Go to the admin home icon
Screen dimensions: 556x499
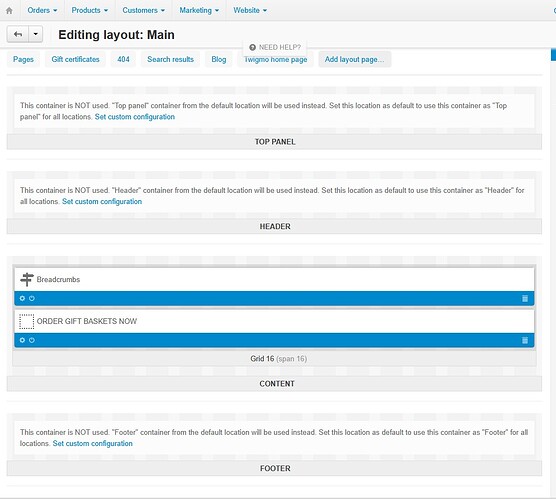(10, 10)
